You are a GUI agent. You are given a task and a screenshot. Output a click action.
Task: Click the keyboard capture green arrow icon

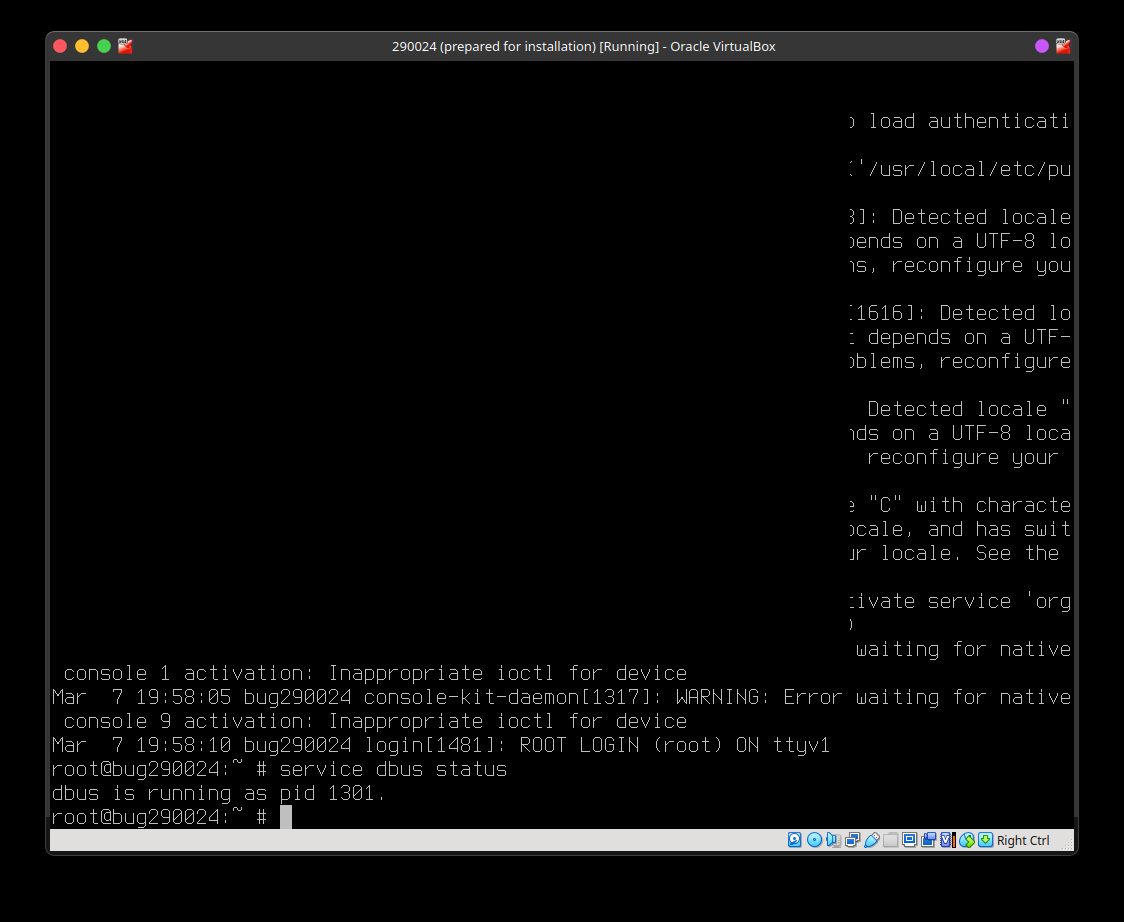[x=985, y=840]
